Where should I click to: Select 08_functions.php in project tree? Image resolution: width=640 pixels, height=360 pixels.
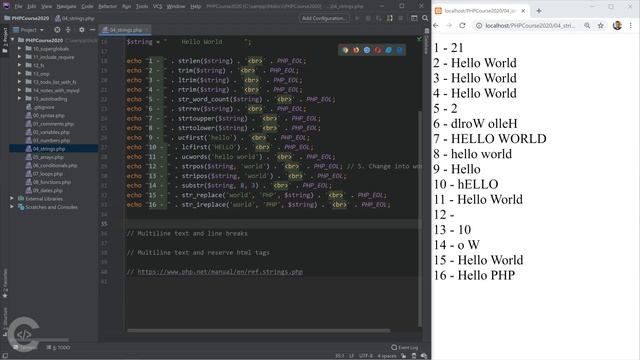click(52, 182)
